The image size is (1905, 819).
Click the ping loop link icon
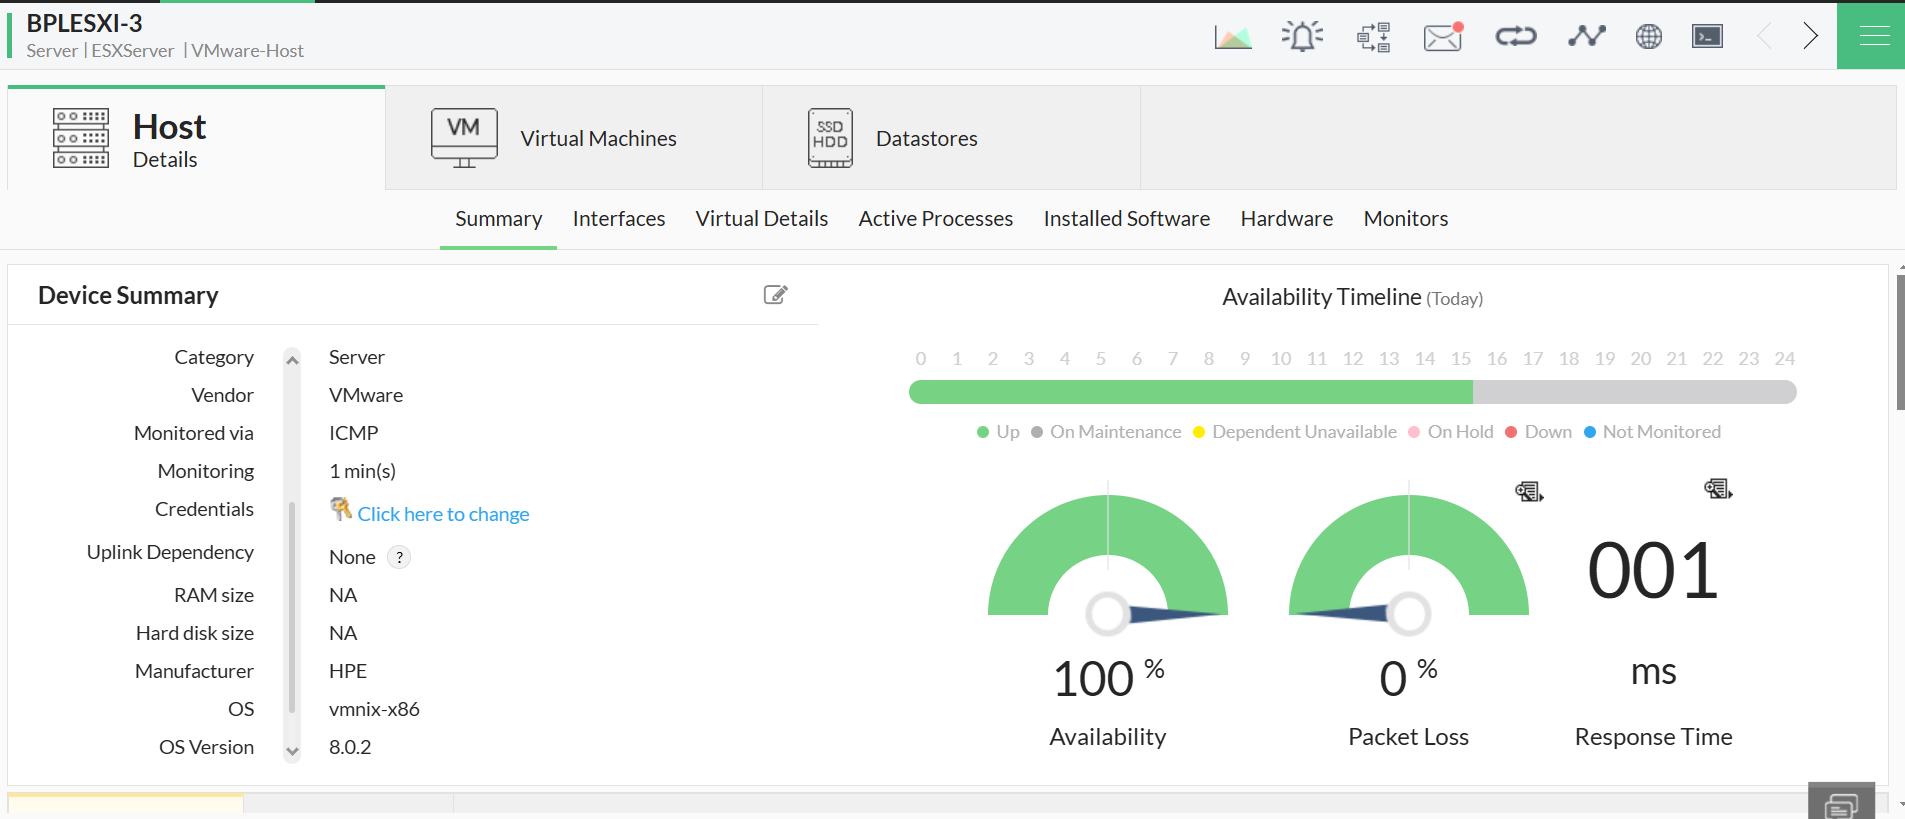[1515, 37]
